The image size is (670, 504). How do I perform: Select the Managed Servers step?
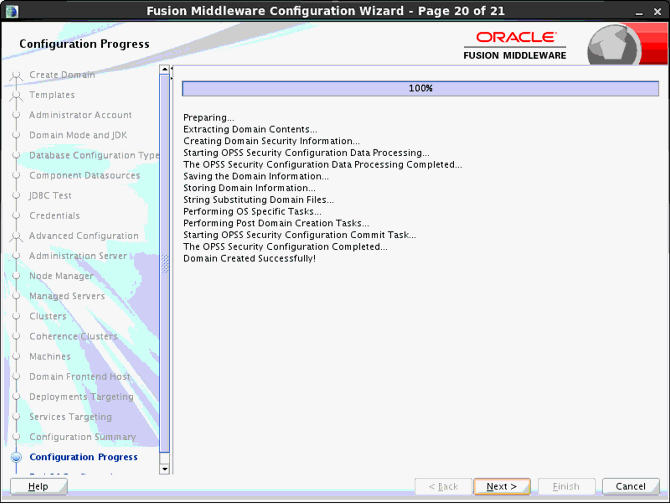pyautogui.click(x=67, y=296)
